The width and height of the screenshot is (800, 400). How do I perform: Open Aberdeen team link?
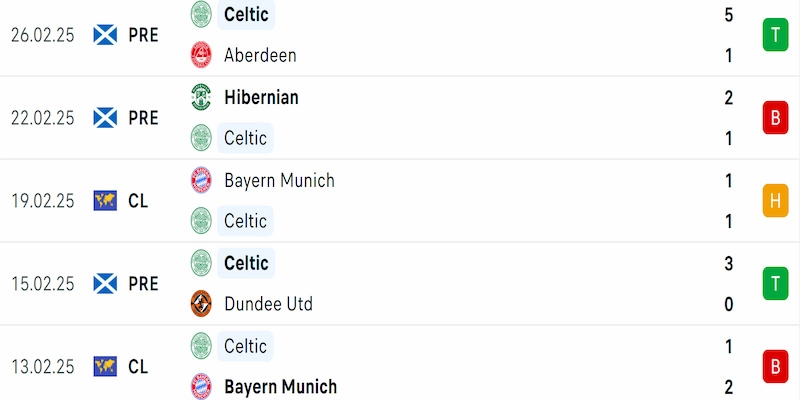[x=260, y=55]
